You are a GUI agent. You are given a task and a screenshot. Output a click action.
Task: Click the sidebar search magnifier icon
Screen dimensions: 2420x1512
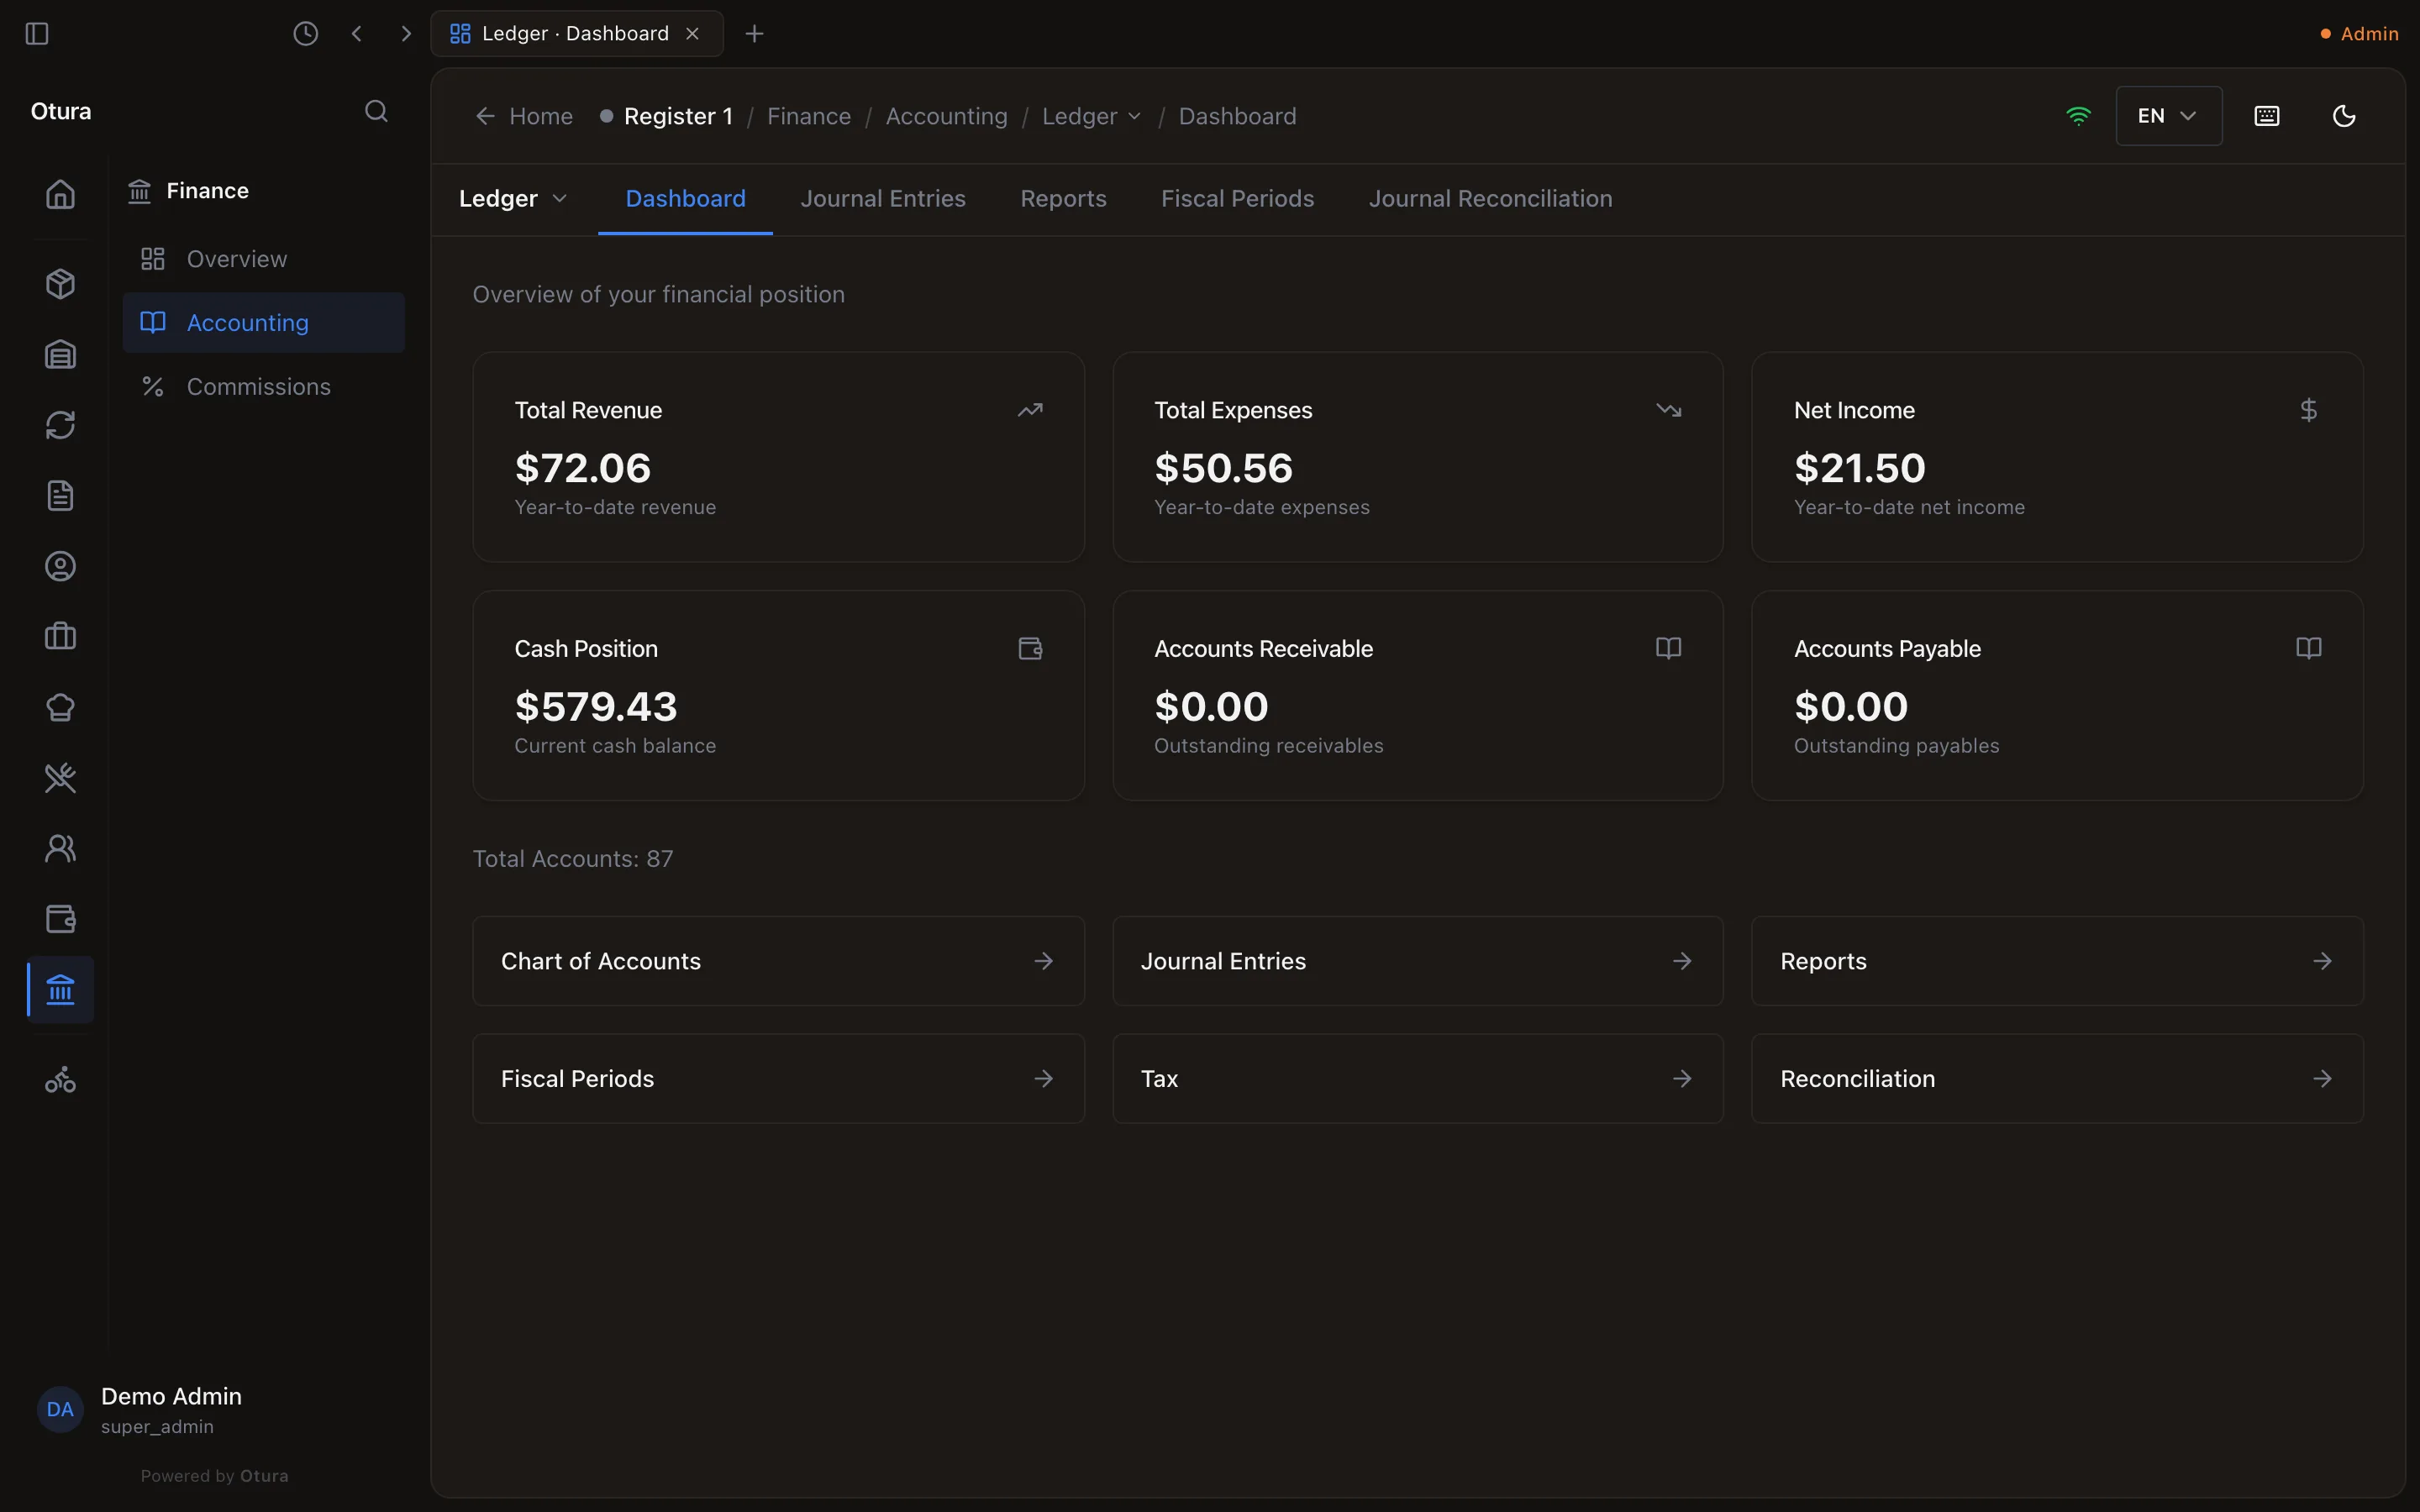(x=376, y=111)
